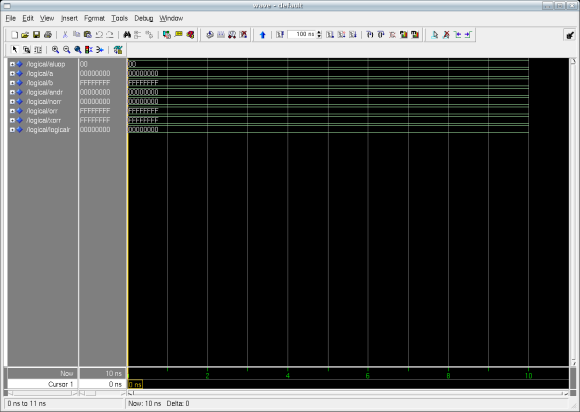Viewport: 580px width, 412px height.
Task: Expand the /logical/logicalr signal
Action: pos(12,130)
